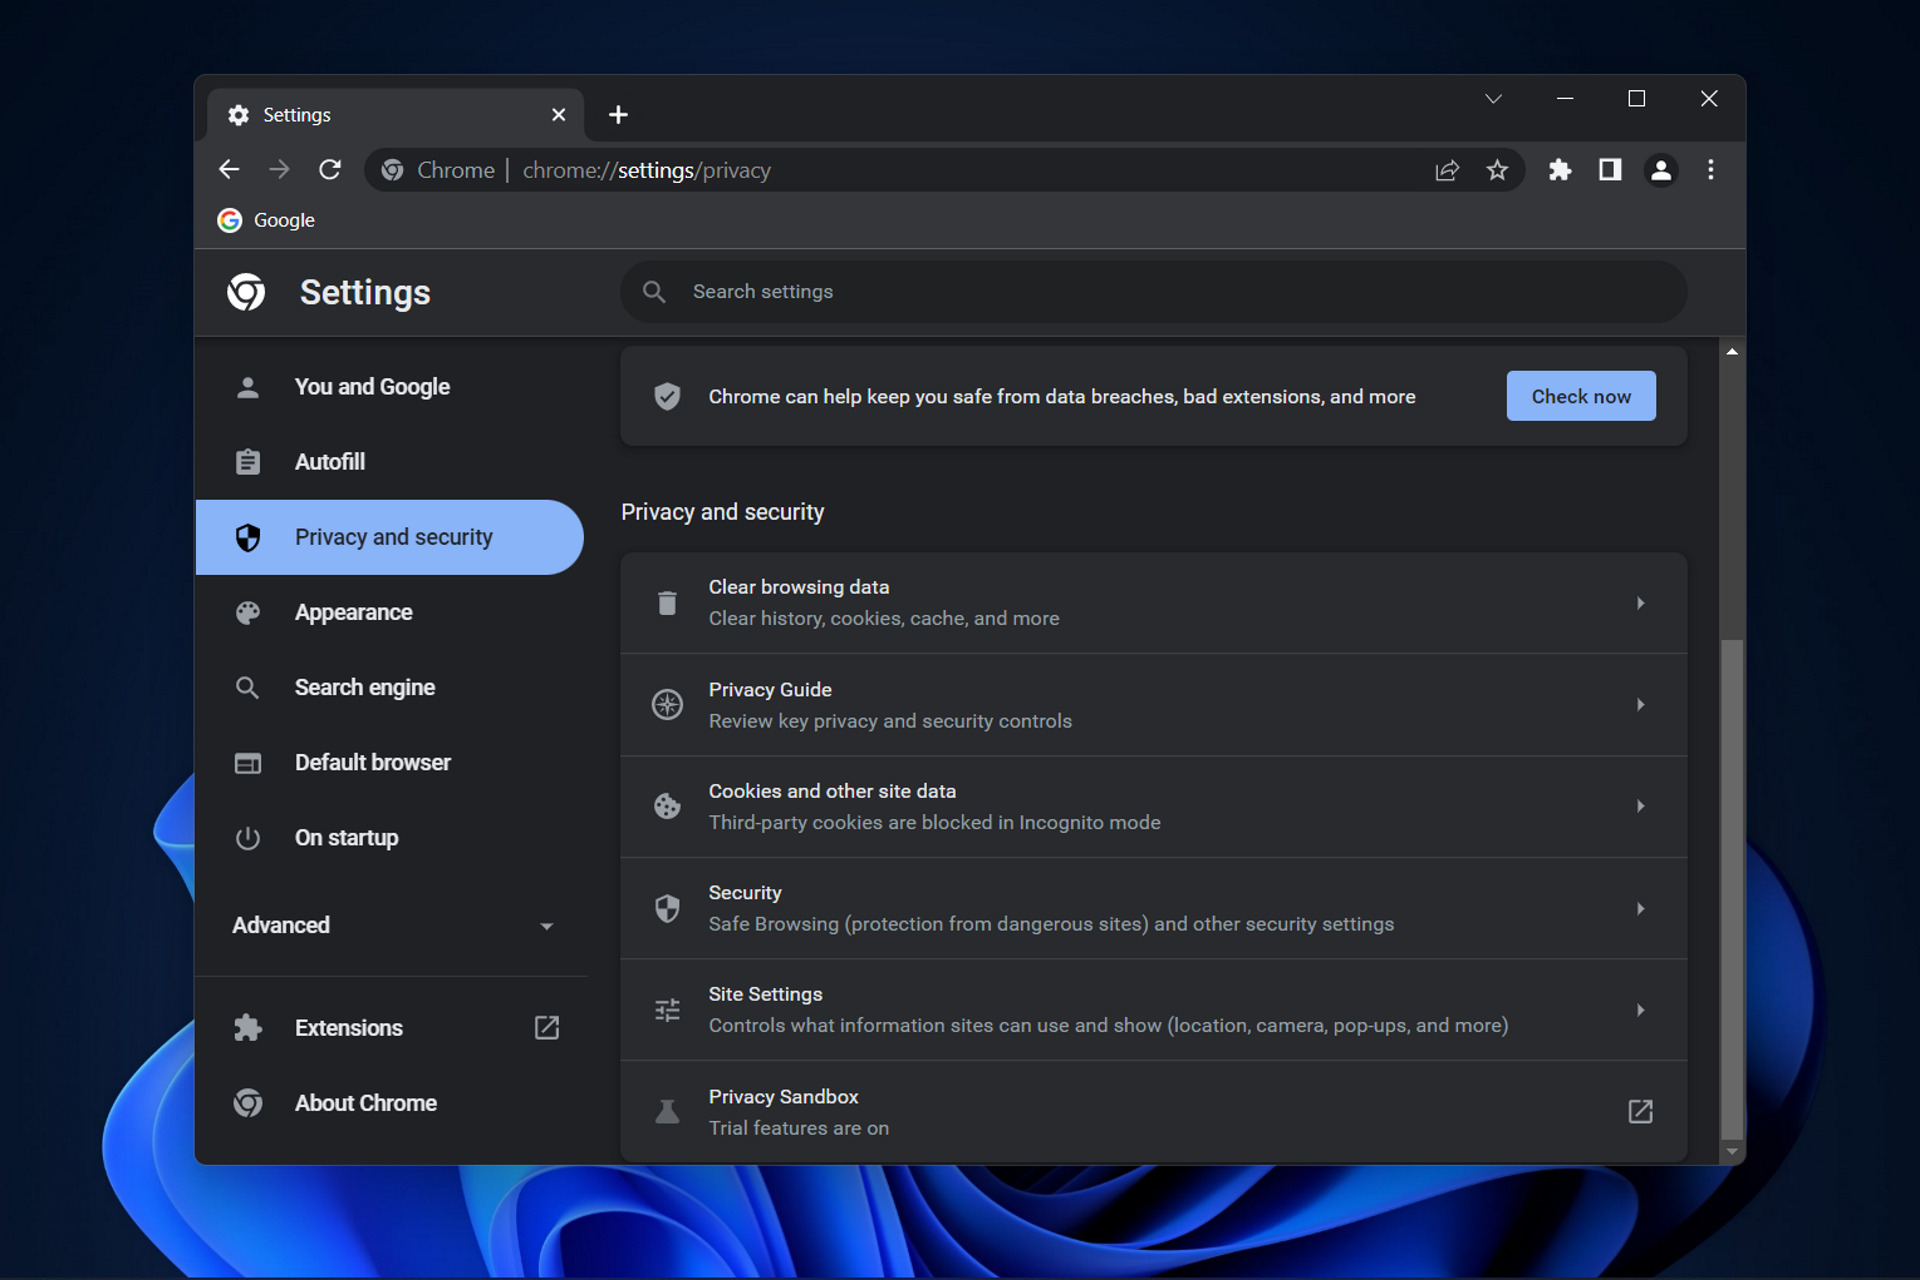The height and width of the screenshot is (1280, 1920).
Task: Open the share page icon in address bar
Action: (1446, 170)
